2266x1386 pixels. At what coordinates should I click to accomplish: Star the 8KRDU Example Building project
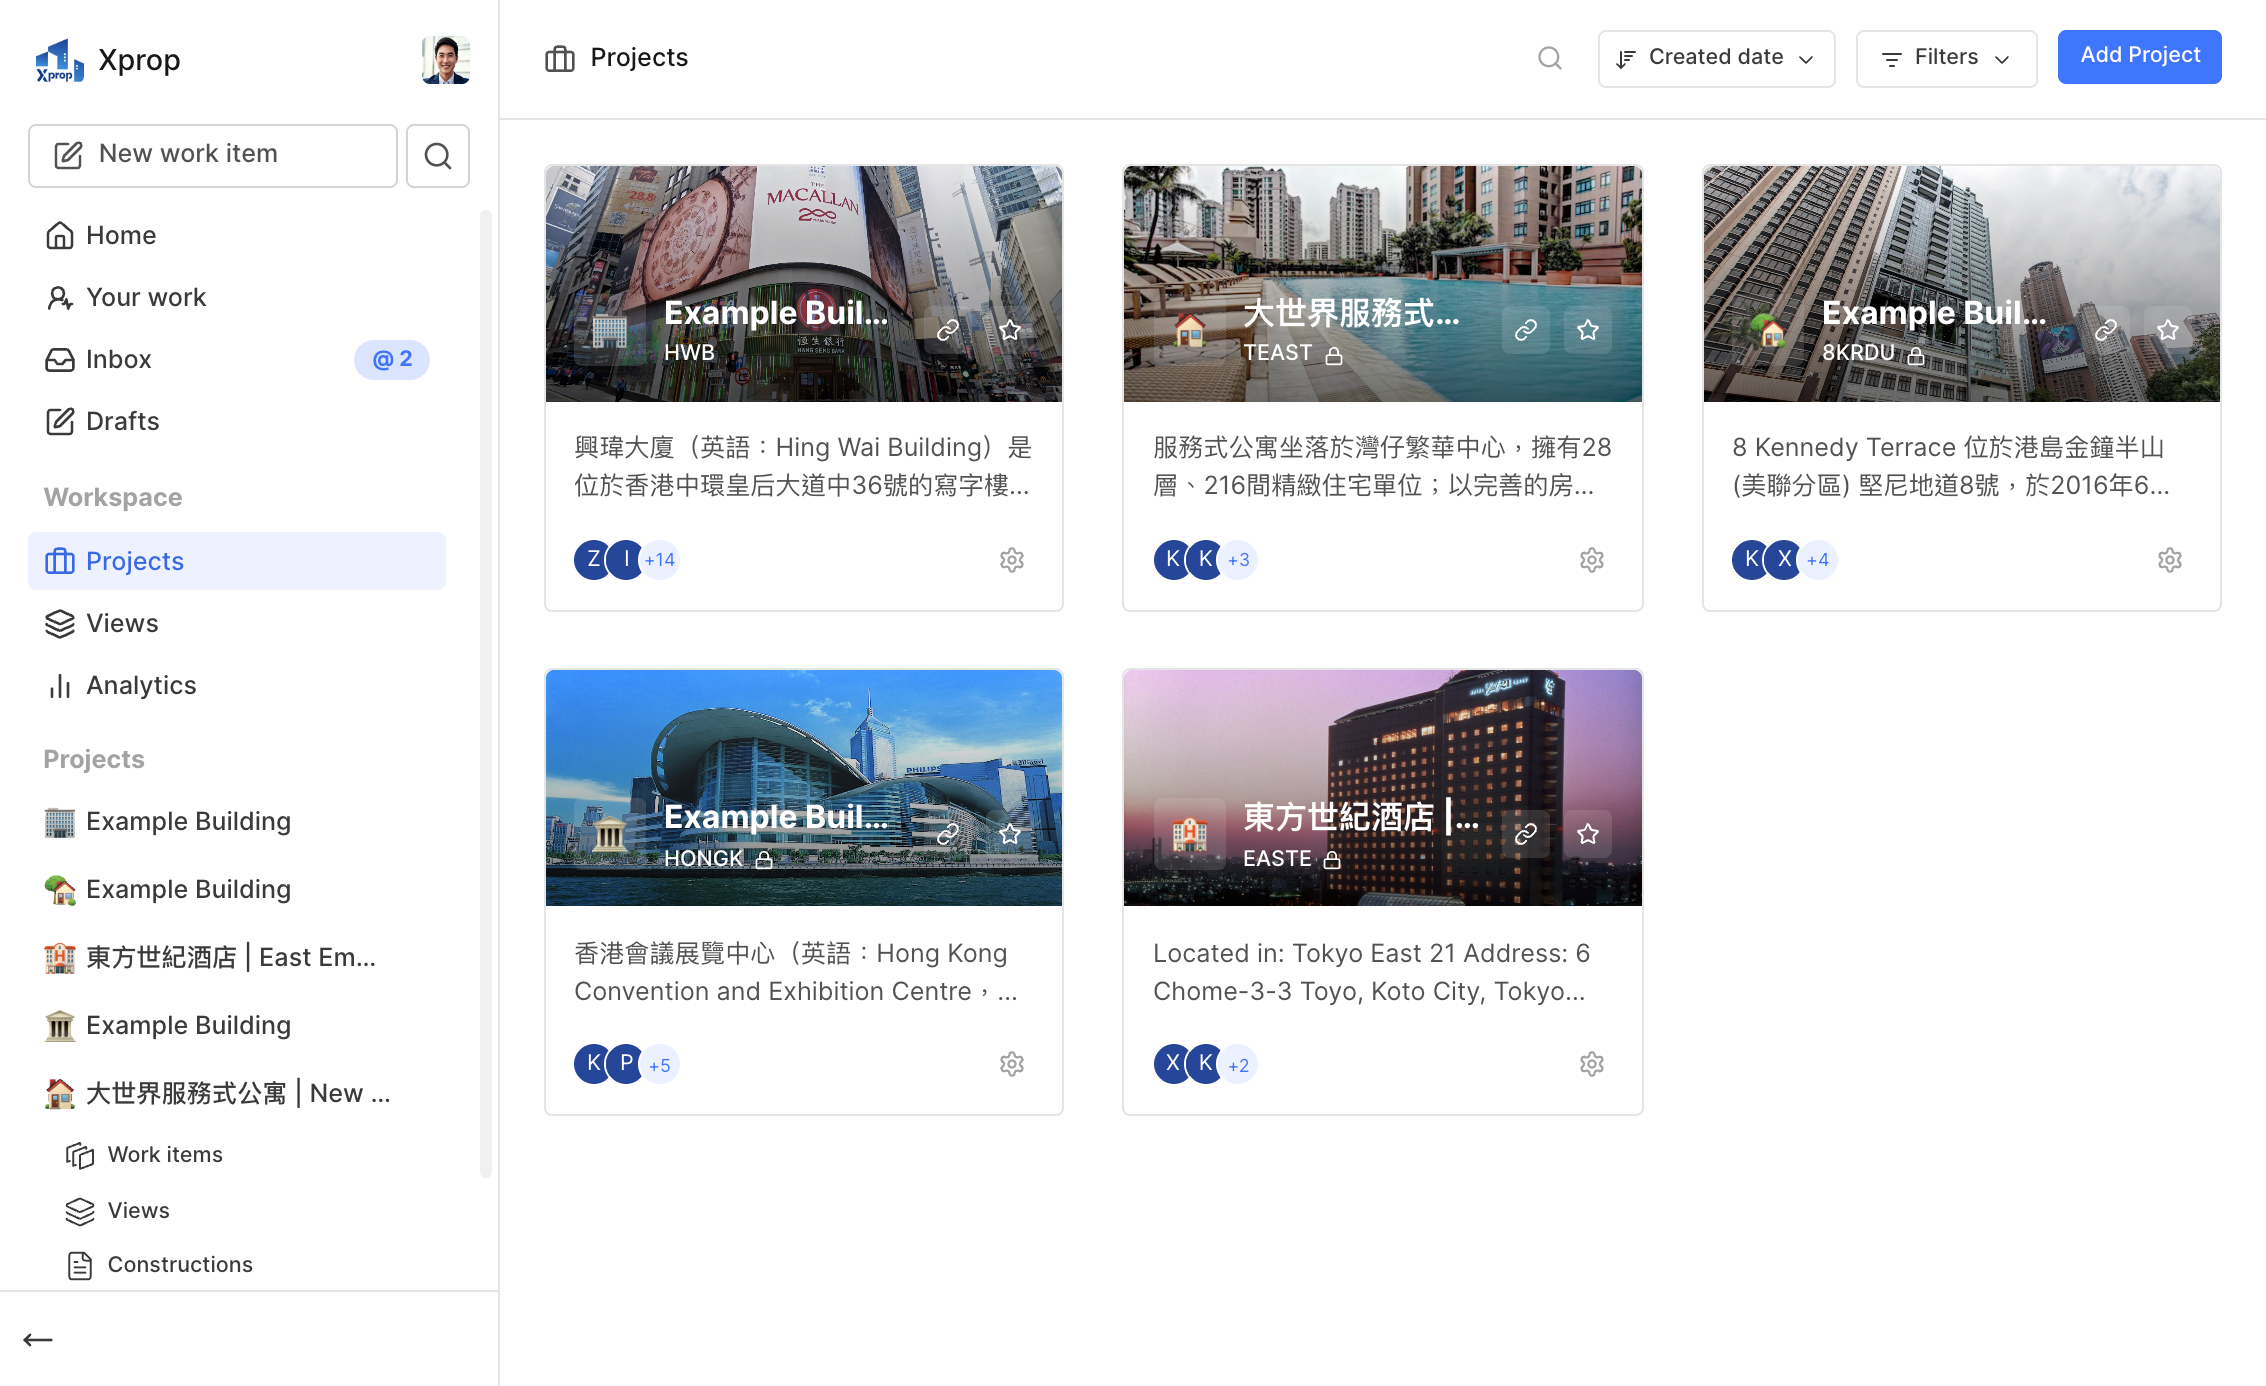2168,330
